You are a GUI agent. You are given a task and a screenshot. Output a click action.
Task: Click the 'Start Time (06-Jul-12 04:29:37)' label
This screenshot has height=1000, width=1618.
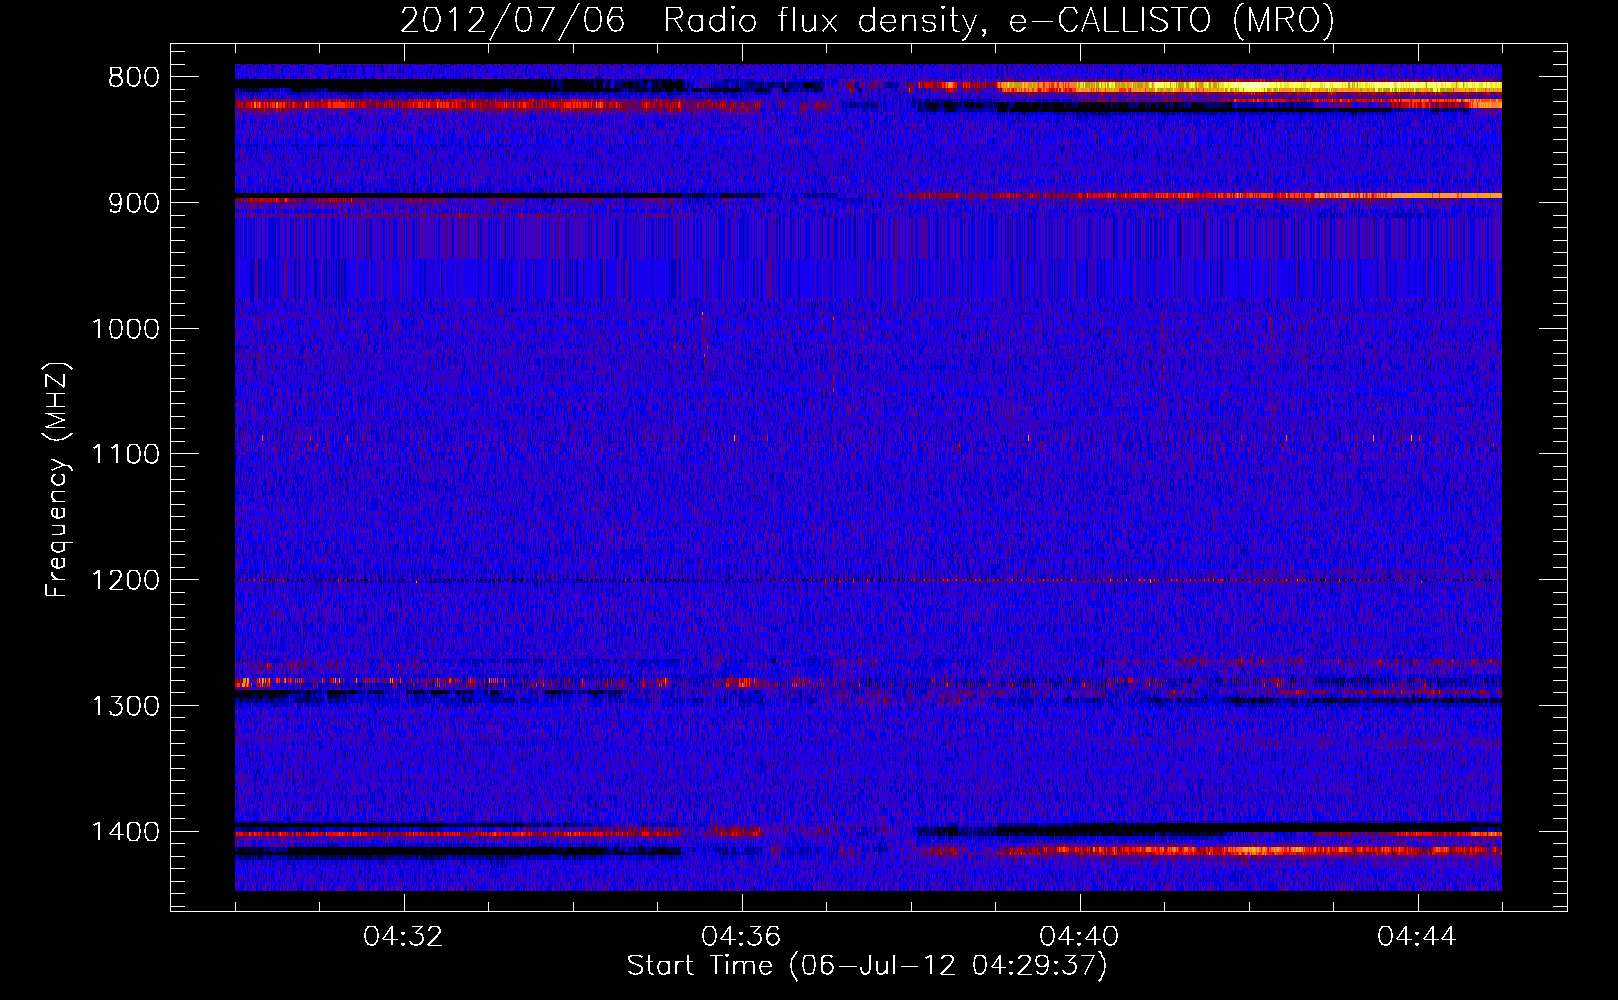click(x=867, y=966)
